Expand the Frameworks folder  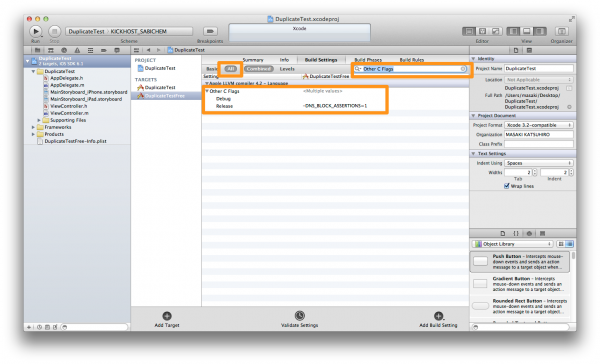33,127
